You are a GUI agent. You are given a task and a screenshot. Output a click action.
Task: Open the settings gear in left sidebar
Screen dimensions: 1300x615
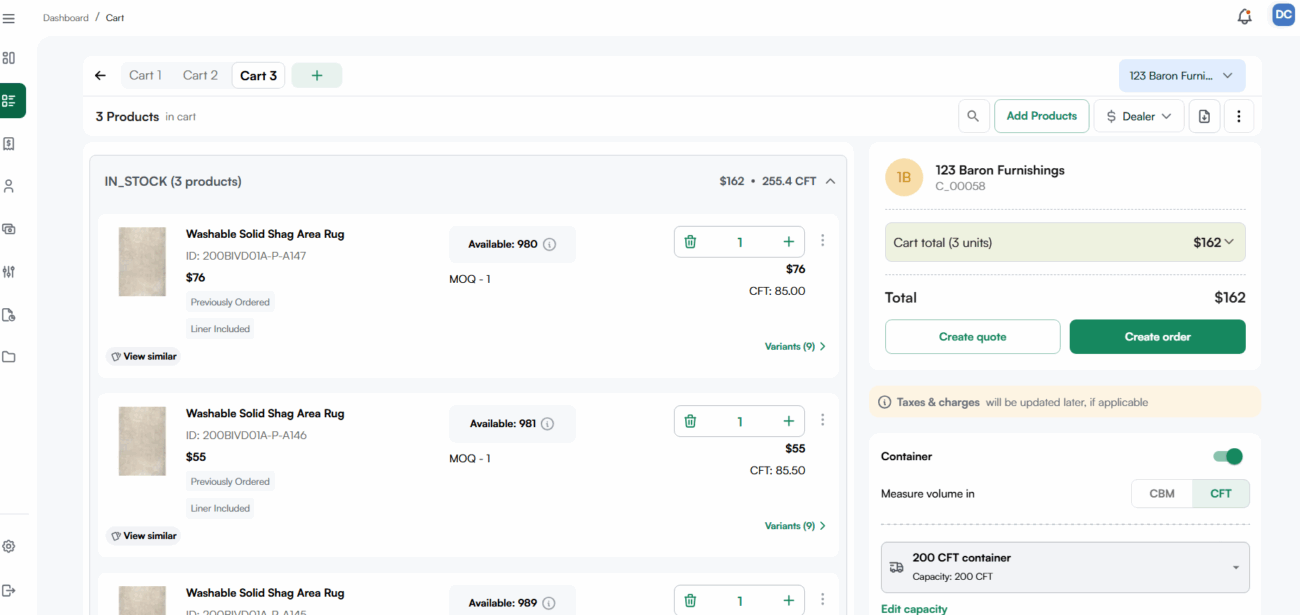click(9, 546)
